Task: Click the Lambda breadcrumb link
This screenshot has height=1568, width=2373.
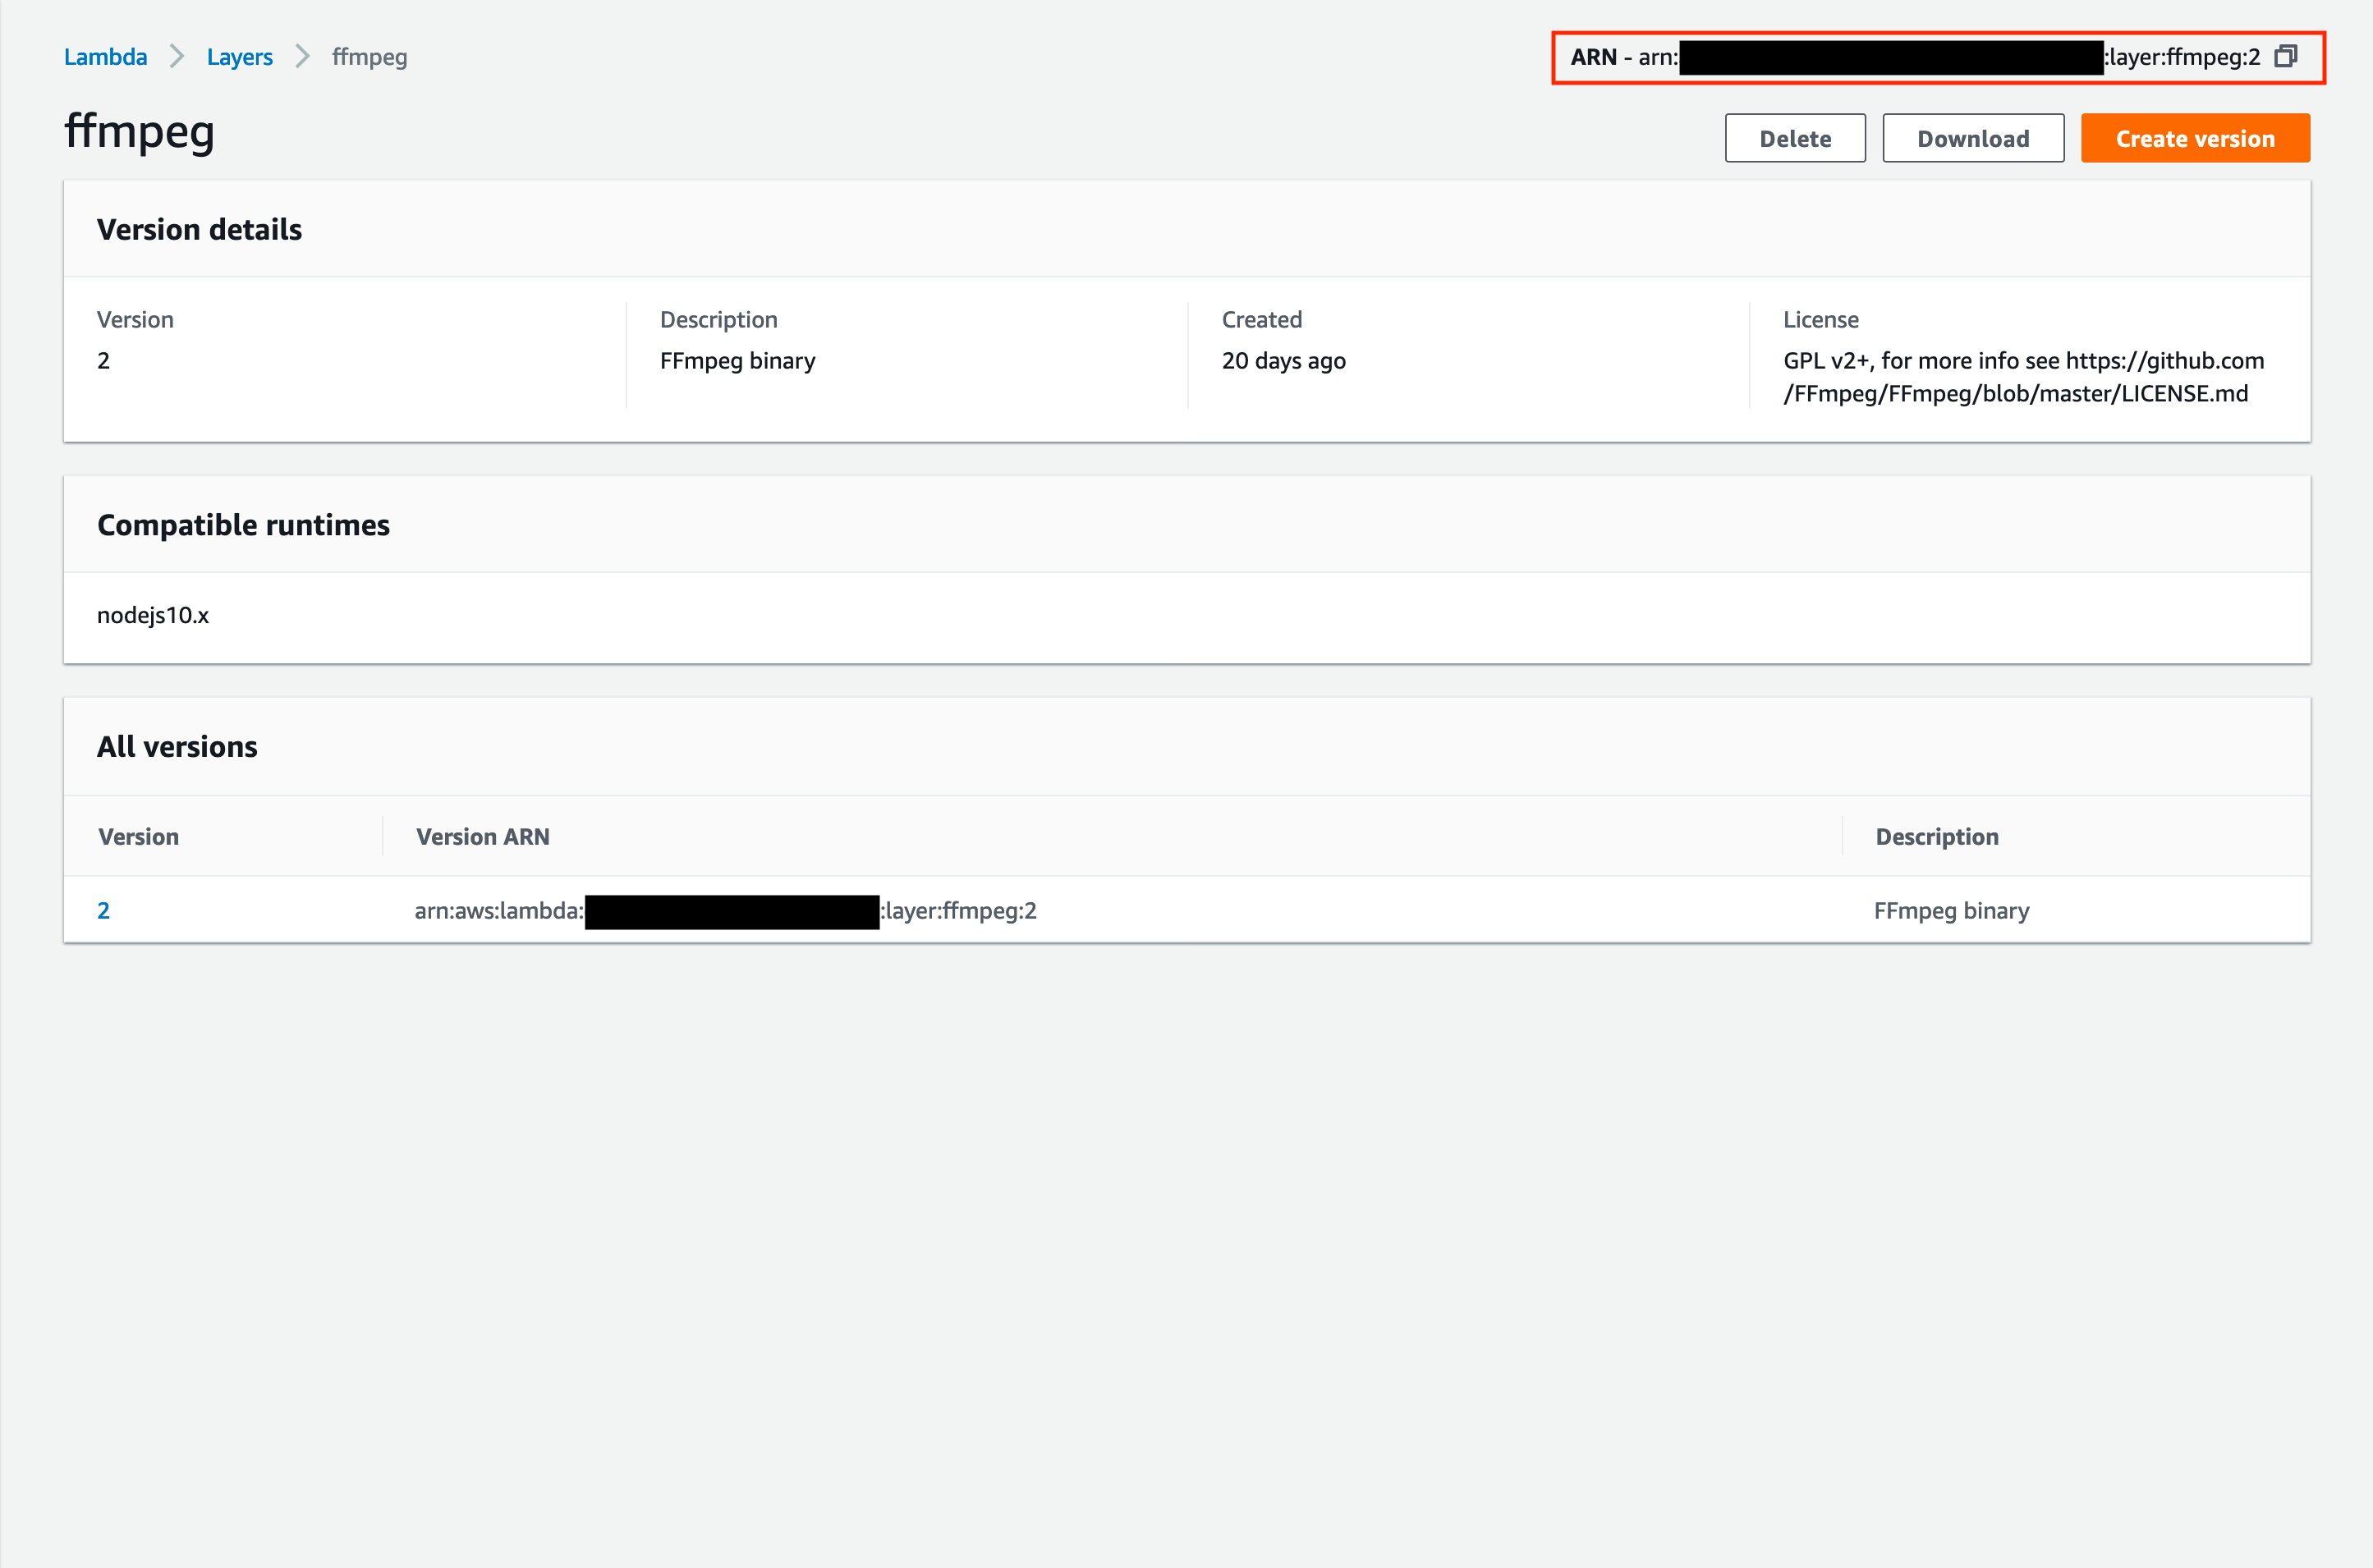Action: click(x=105, y=57)
